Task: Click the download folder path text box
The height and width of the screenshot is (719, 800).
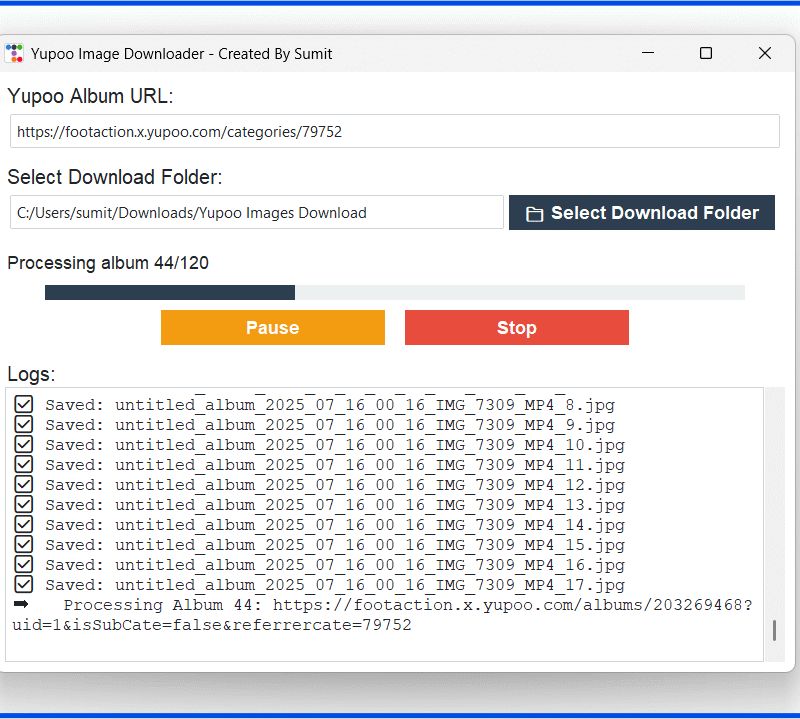Action: [x=256, y=213]
